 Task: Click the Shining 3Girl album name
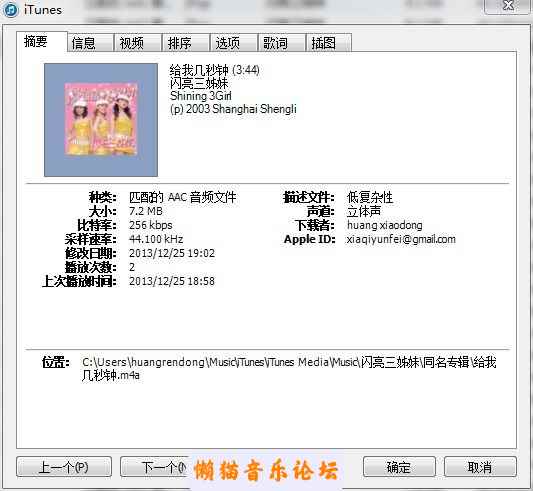click(201, 96)
